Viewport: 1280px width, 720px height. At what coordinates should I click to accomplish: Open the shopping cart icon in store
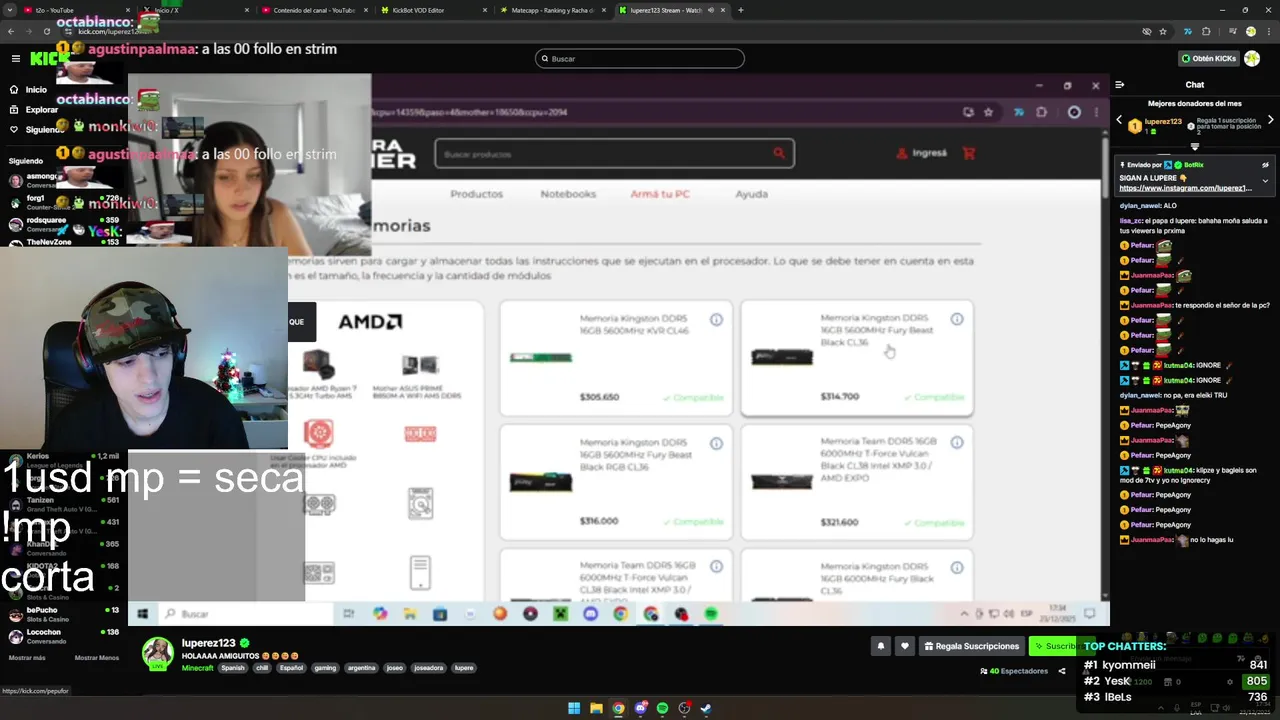click(968, 153)
